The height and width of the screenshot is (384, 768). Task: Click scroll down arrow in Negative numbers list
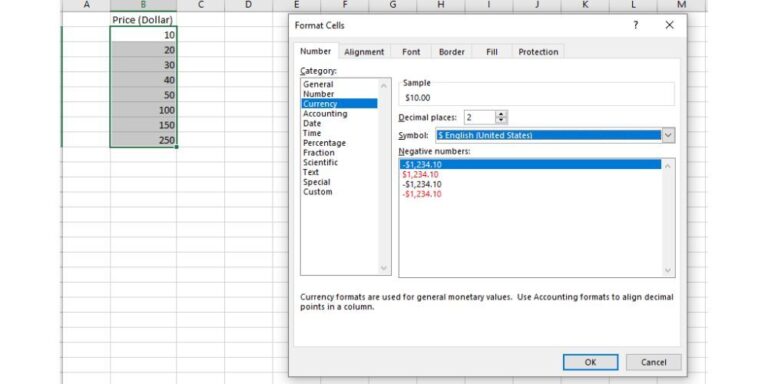point(667,270)
